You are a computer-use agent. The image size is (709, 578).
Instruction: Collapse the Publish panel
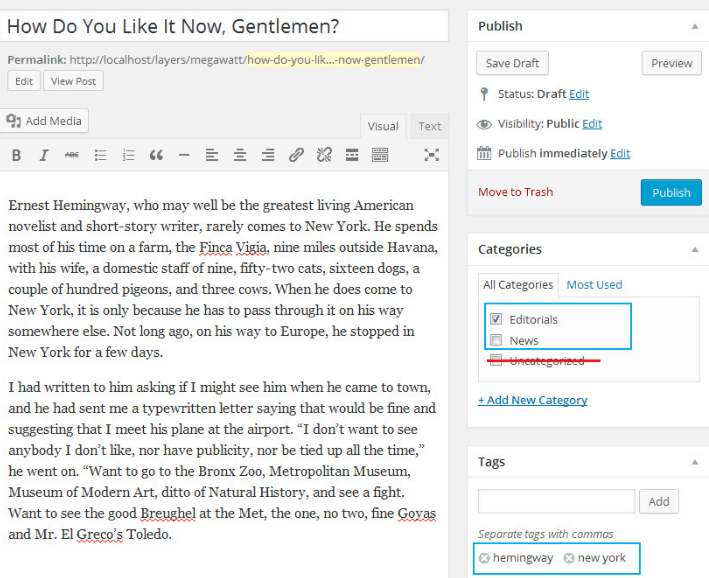click(694, 26)
